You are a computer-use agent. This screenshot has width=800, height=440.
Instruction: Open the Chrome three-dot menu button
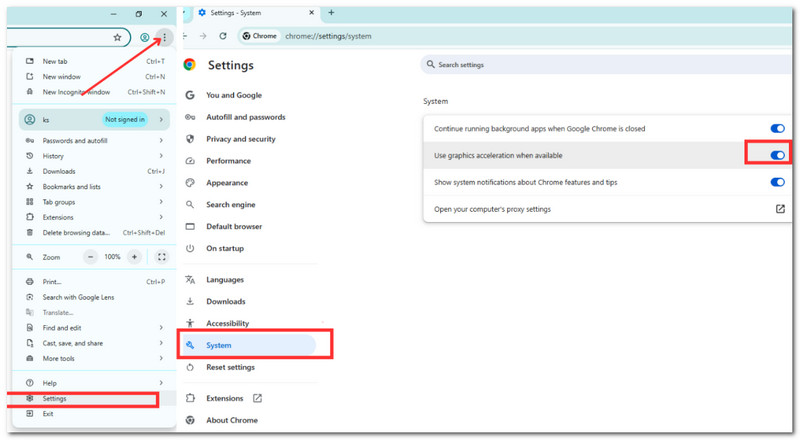(164, 37)
